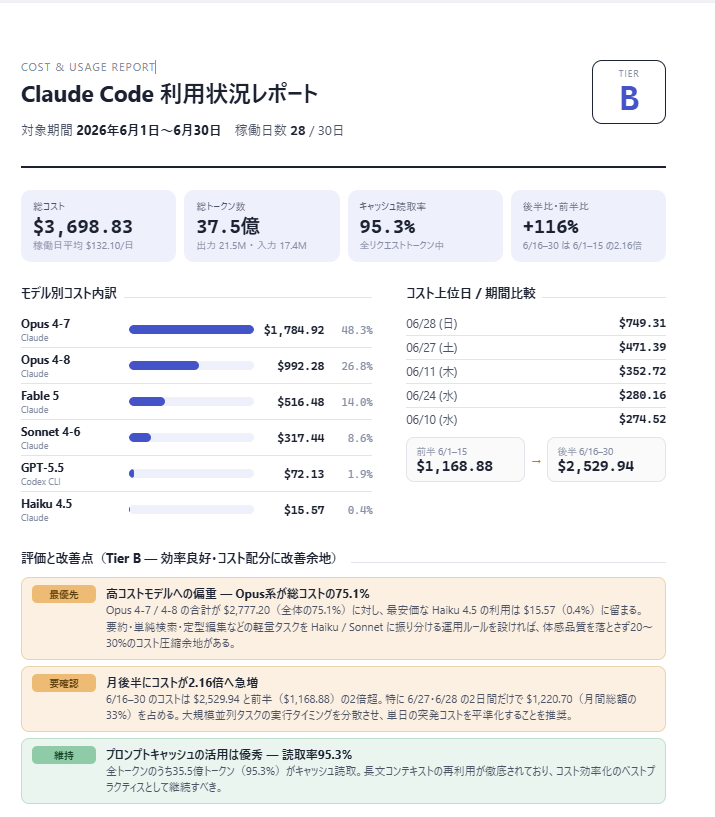Click the Opus 4-8 cost bar
Viewport: 715px width, 817px height.
(191, 365)
